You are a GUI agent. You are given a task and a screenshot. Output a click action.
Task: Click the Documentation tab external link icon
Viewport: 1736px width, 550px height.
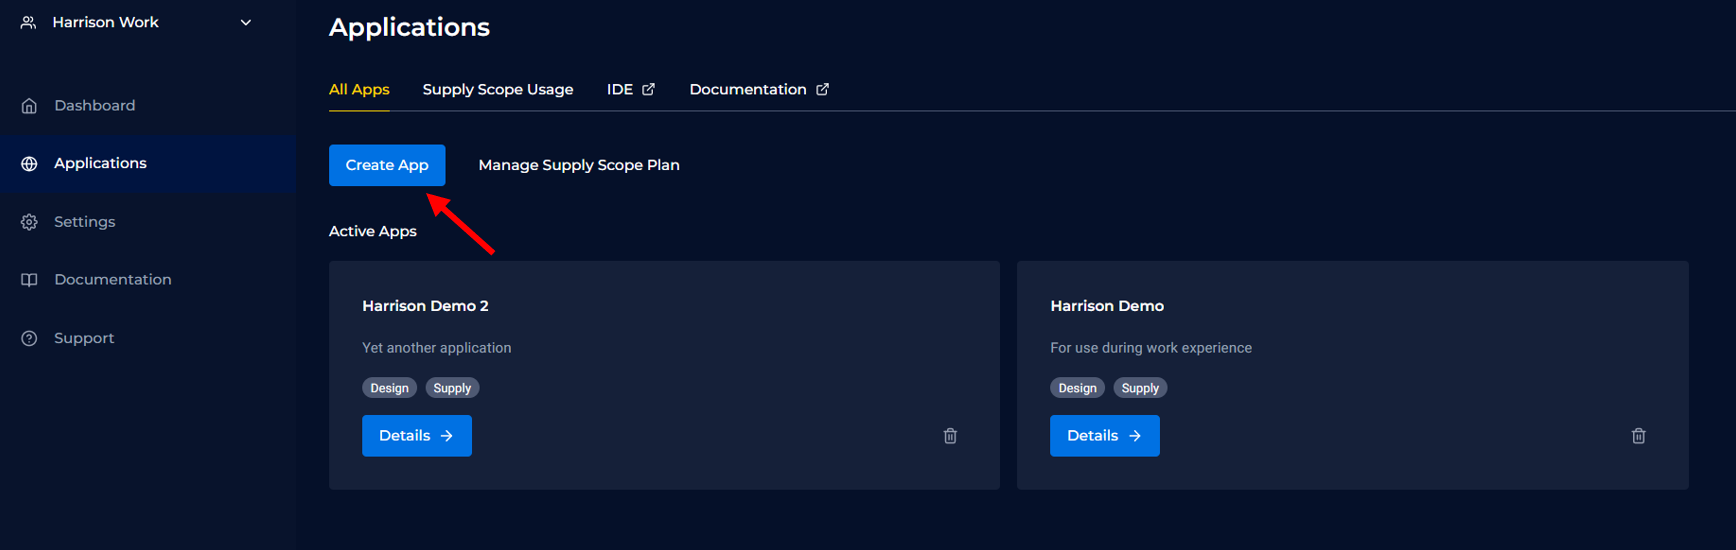[x=822, y=89]
